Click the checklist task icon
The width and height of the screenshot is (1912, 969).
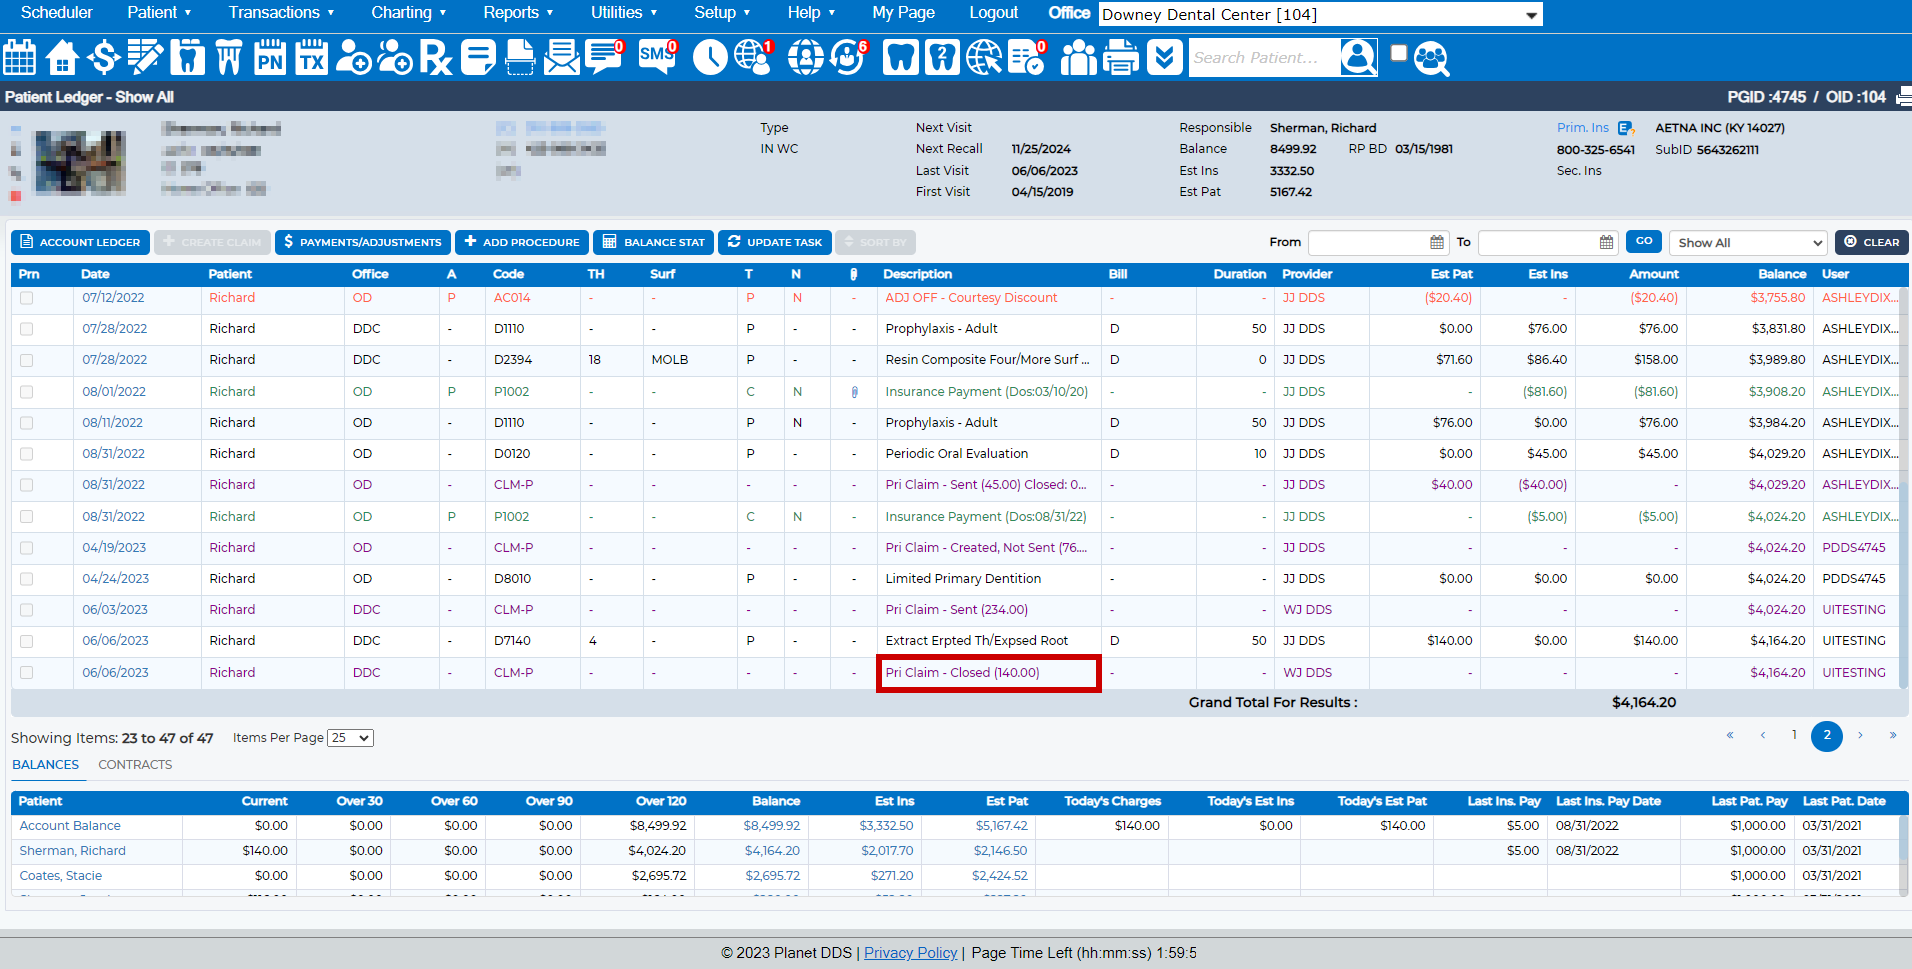coord(1026,58)
